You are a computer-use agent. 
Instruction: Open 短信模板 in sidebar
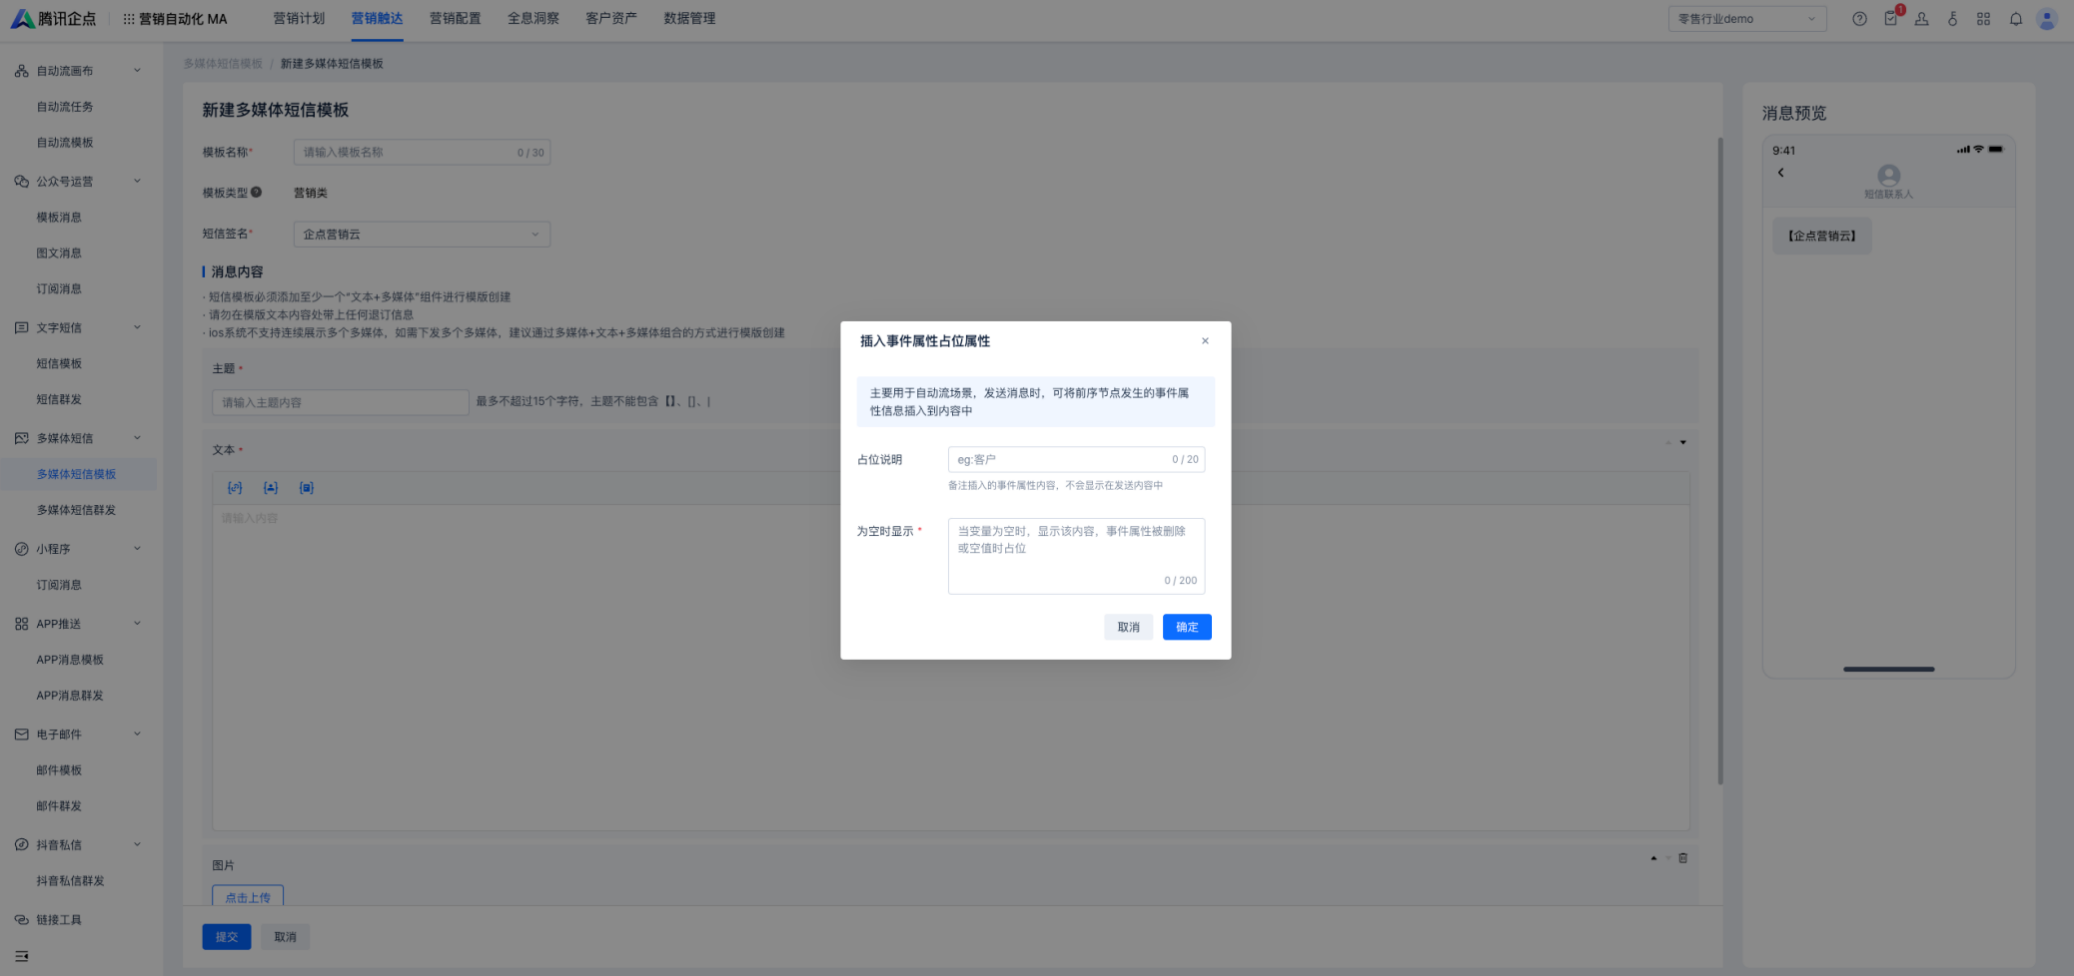click(x=59, y=364)
